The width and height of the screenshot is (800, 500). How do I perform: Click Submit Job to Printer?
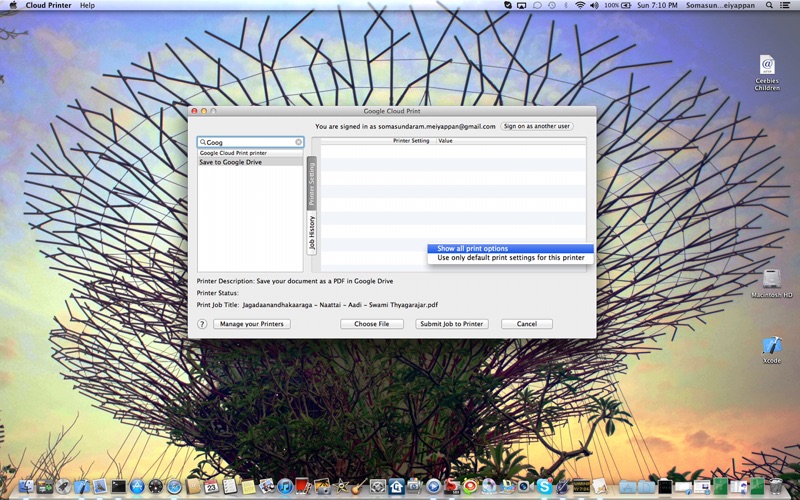click(x=452, y=324)
